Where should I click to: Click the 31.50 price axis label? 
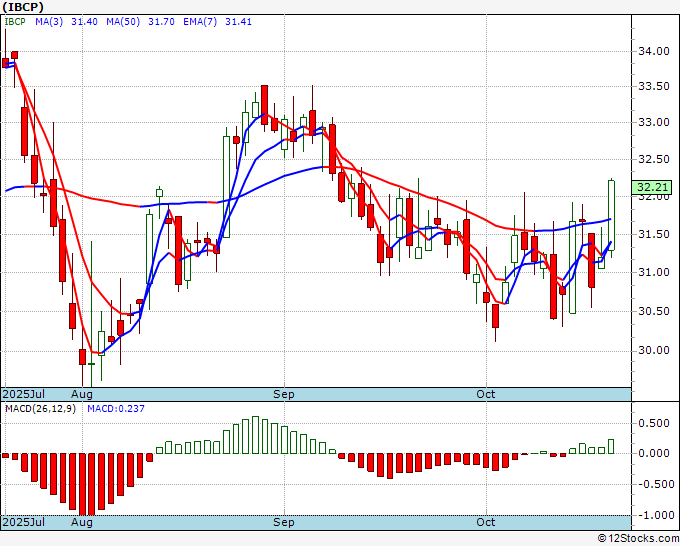tap(654, 235)
